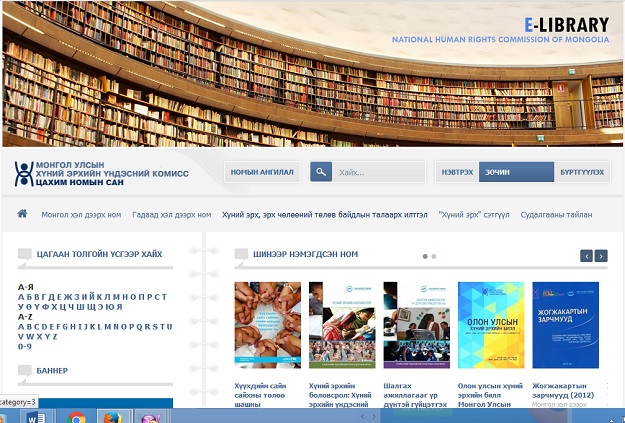The width and height of the screenshot is (625, 423).
Task: Click the А-Я alphabet range link
Action: (x=25, y=287)
